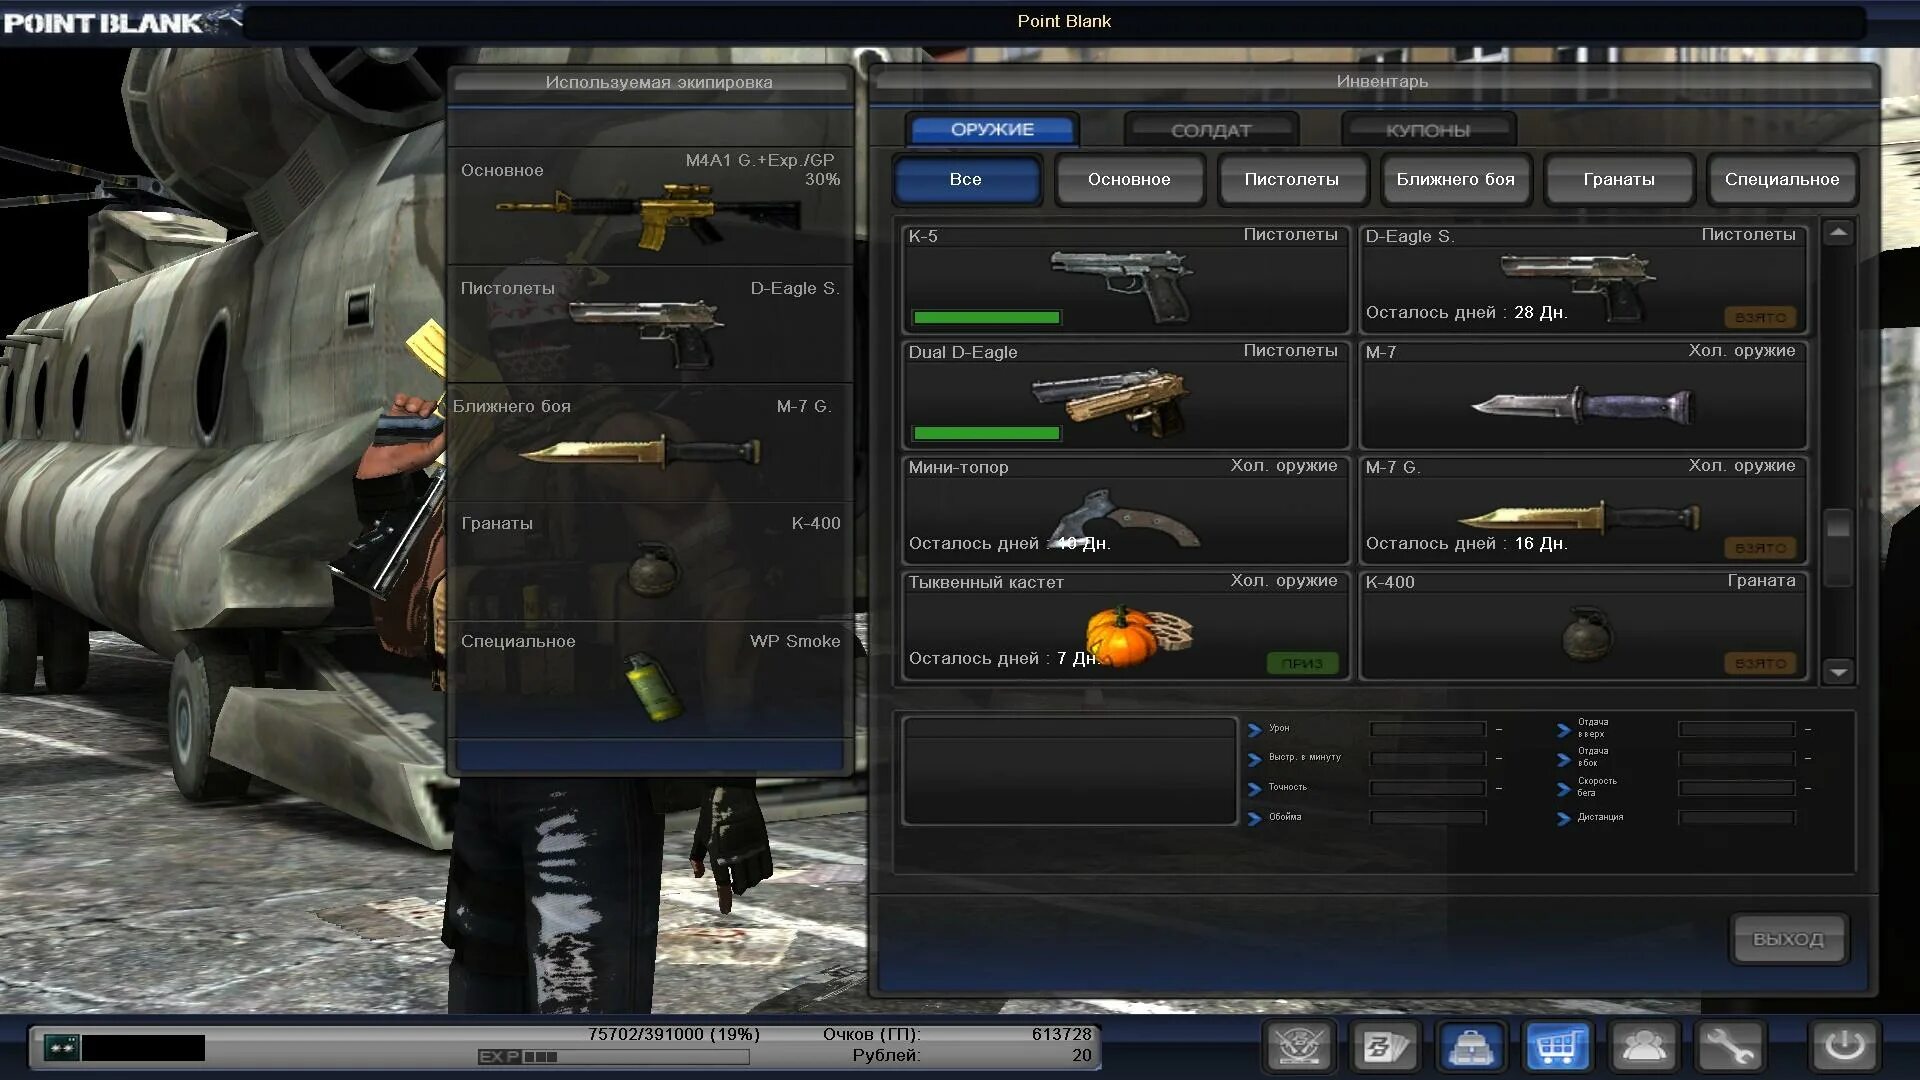
Task: Open the missions card icon in bottom bar
Action: click(x=1386, y=1047)
